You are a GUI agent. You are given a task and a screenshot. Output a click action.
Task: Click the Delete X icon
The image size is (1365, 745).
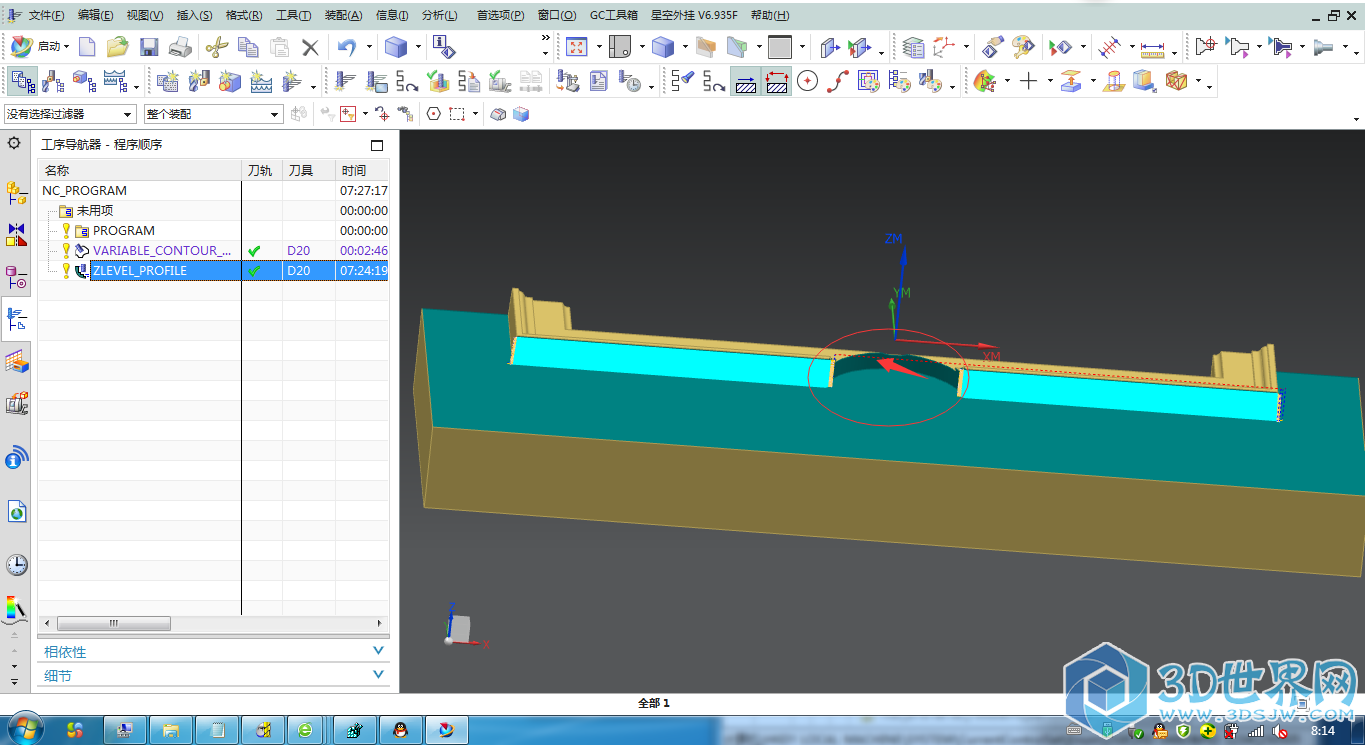pyautogui.click(x=310, y=47)
